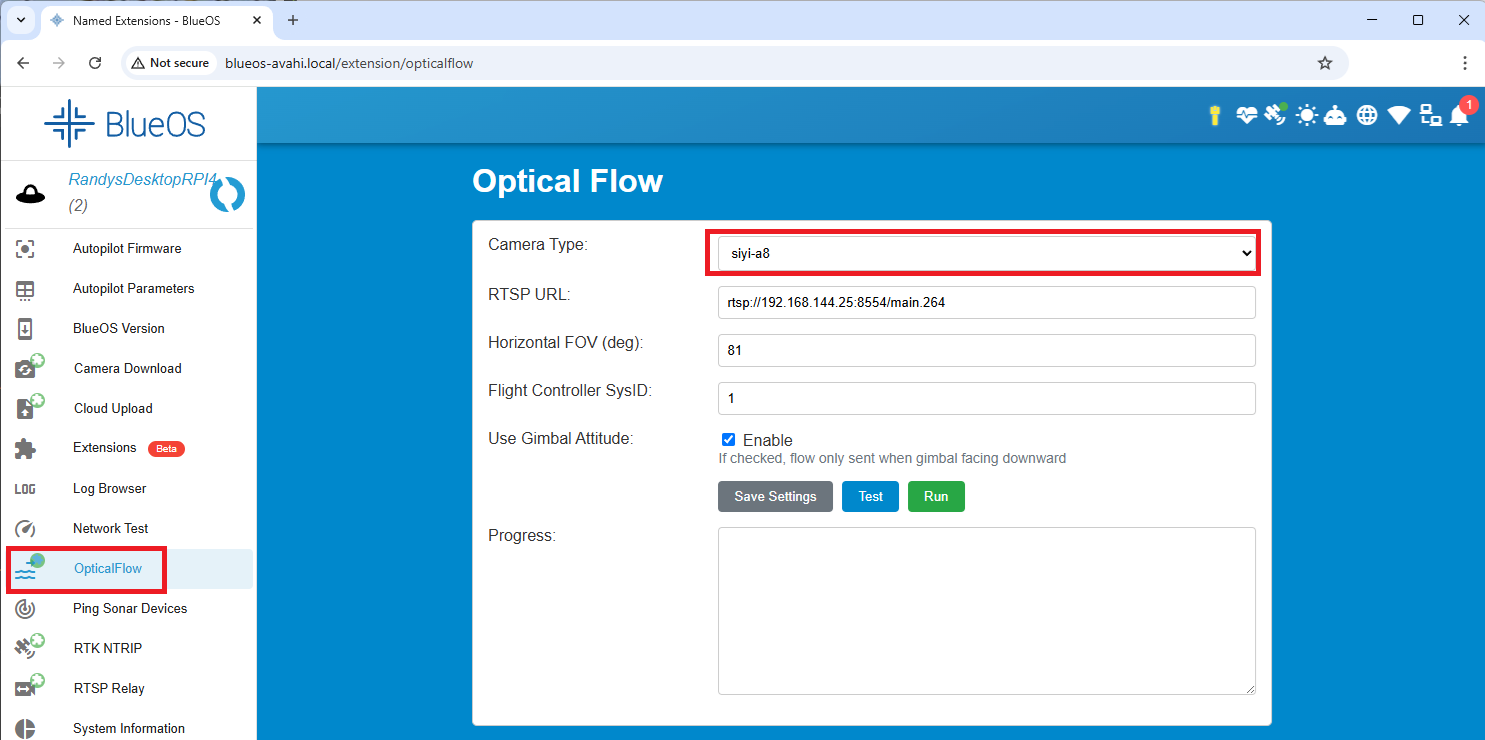The image size is (1485, 740).
Task: Click the heartbeat health monitor icon
Action: [1246, 116]
